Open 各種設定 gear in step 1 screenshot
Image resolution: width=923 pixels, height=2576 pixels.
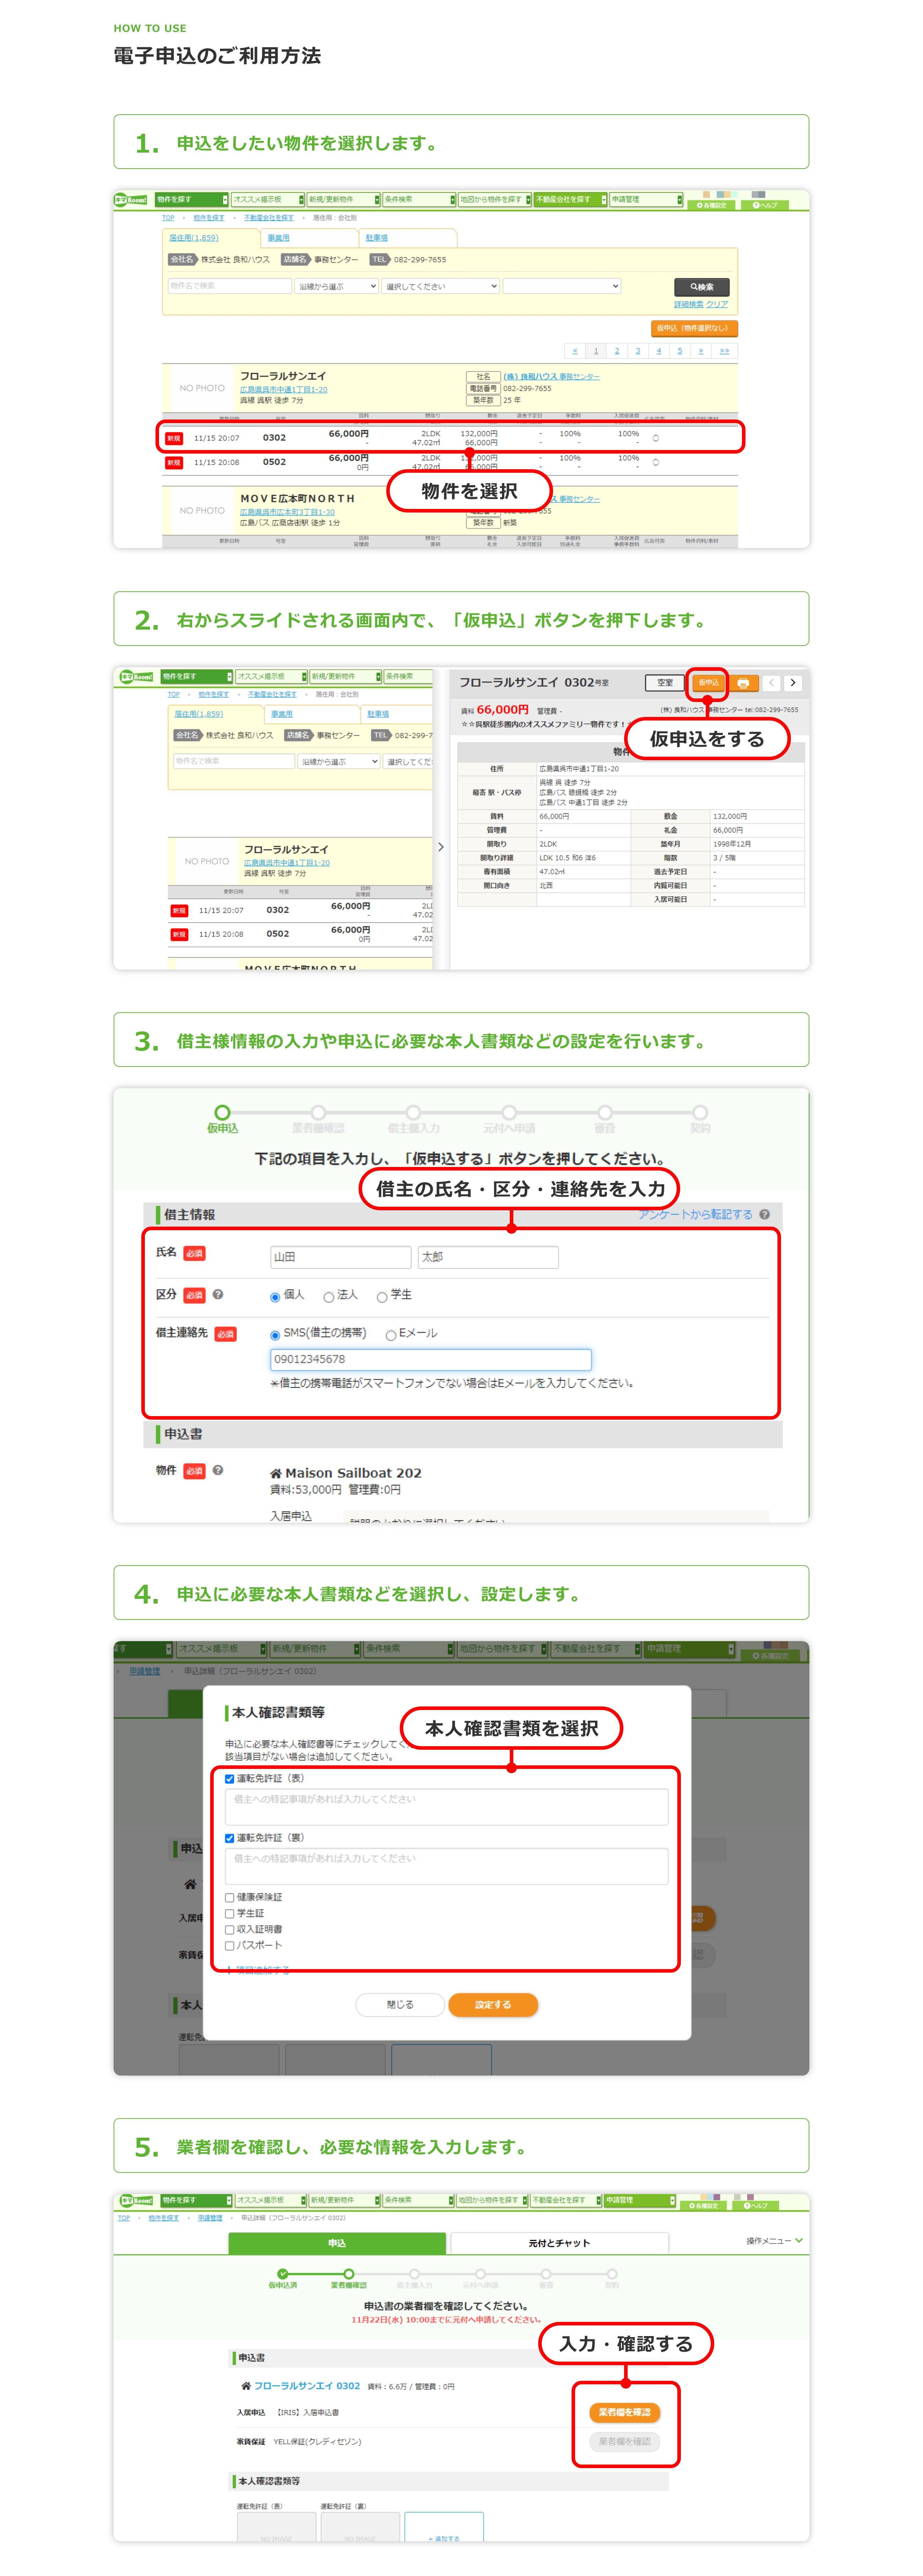[x=711, y=205]
